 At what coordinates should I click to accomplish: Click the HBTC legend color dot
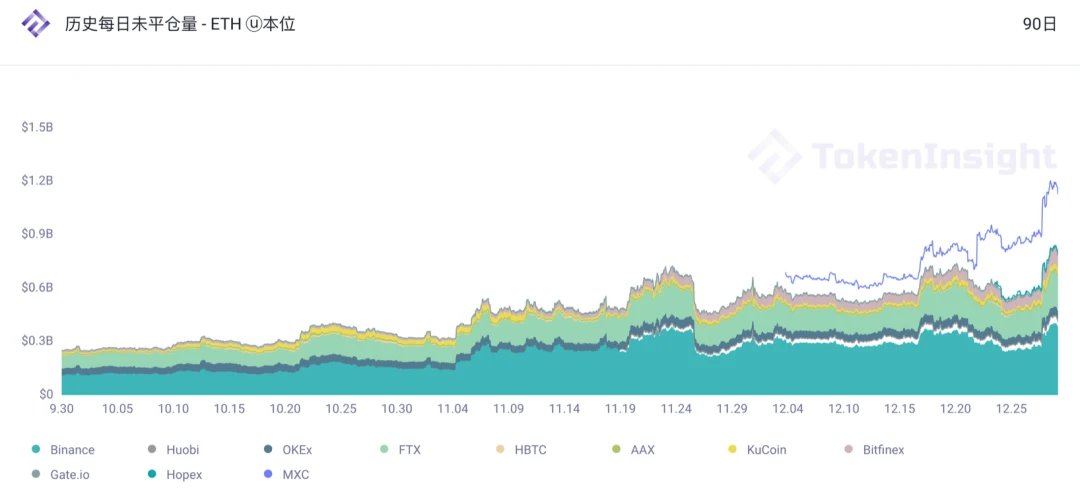[x=501, y=450]
